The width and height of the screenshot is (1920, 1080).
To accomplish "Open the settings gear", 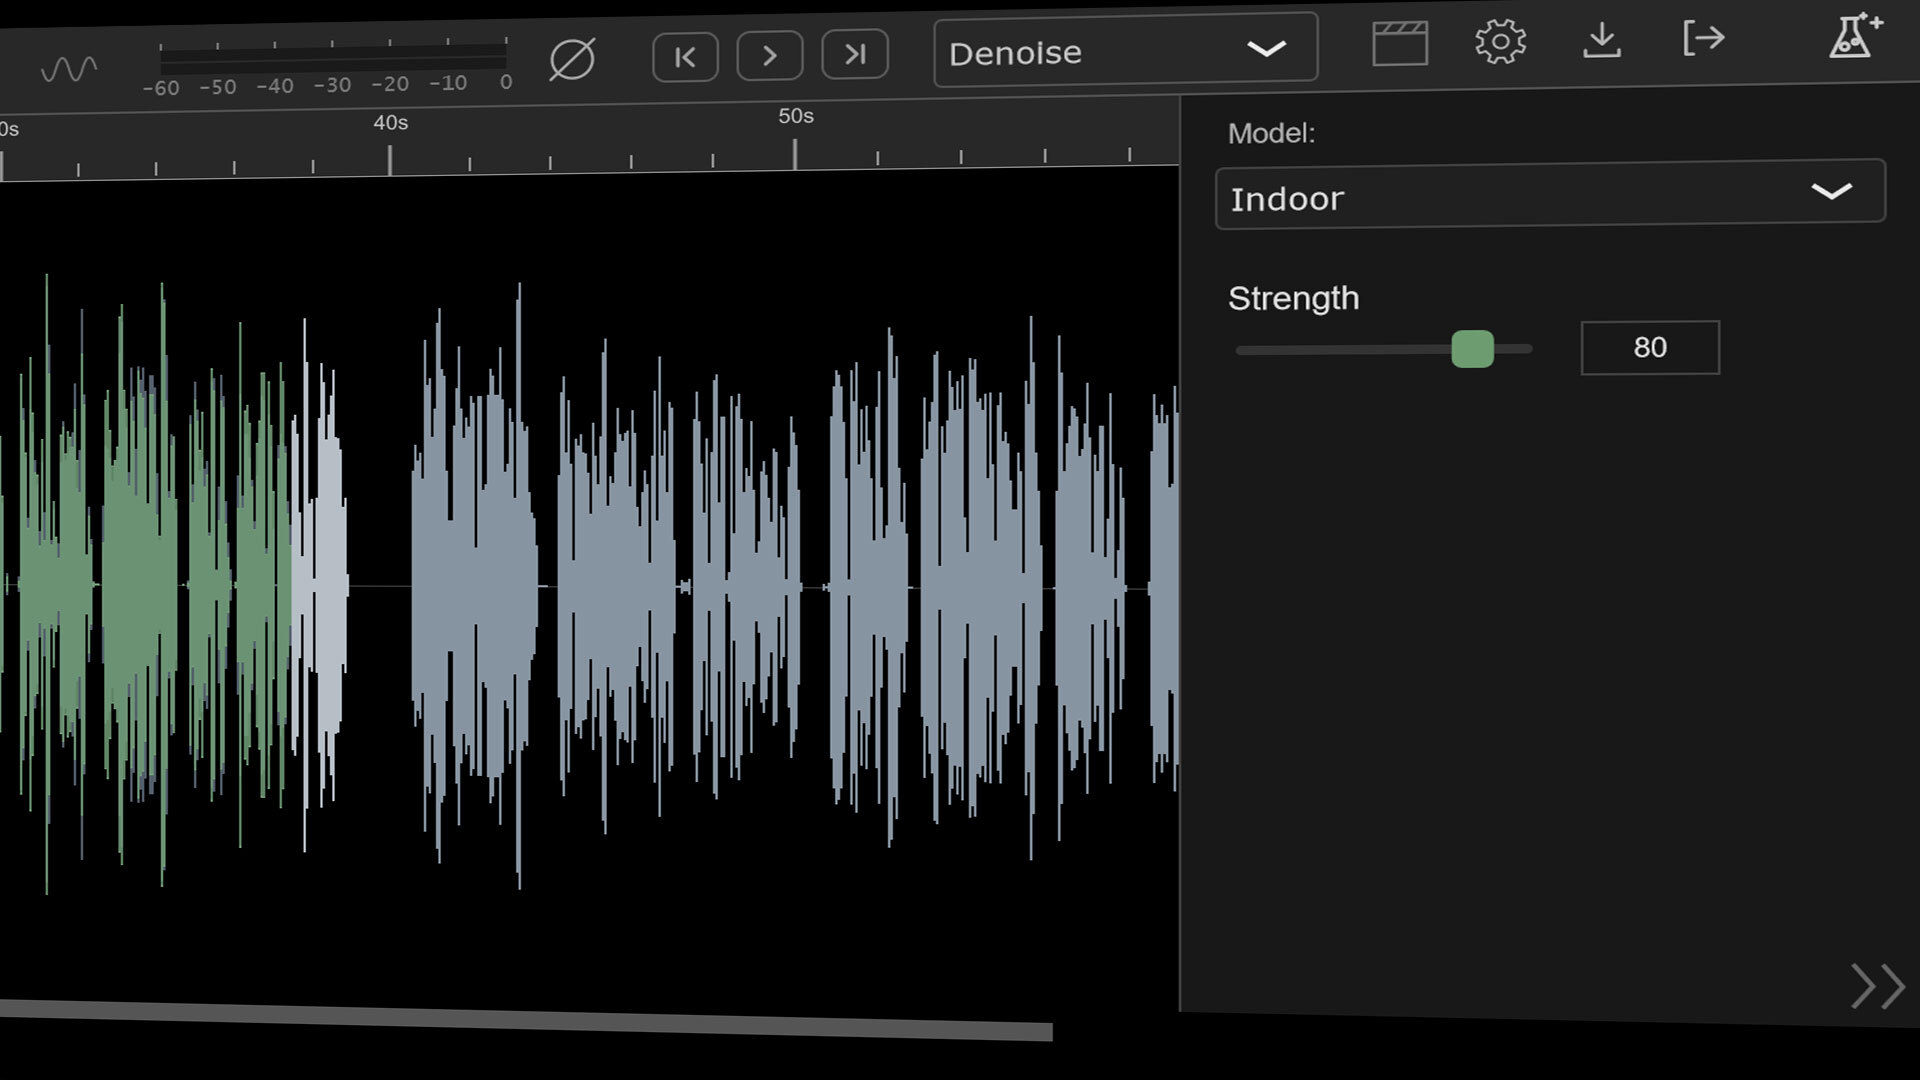I will (x=1500, y=41).
